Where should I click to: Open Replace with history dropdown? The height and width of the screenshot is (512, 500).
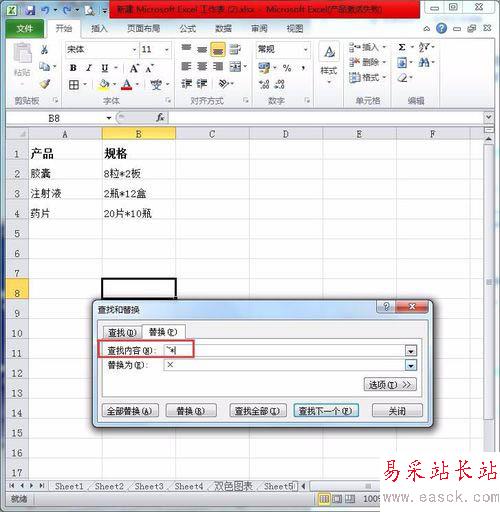411,365
